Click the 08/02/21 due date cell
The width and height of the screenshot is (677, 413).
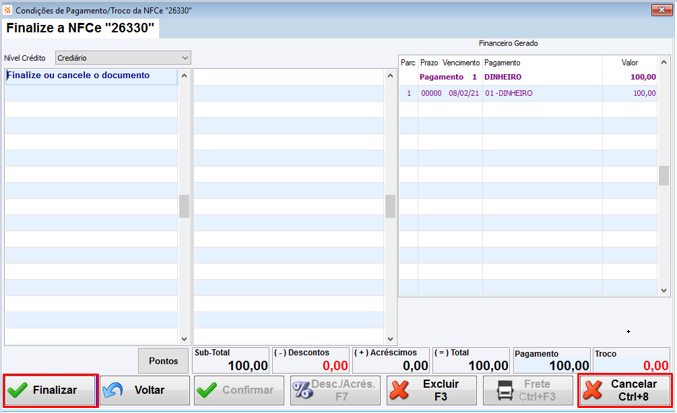(x=464, y=93)
